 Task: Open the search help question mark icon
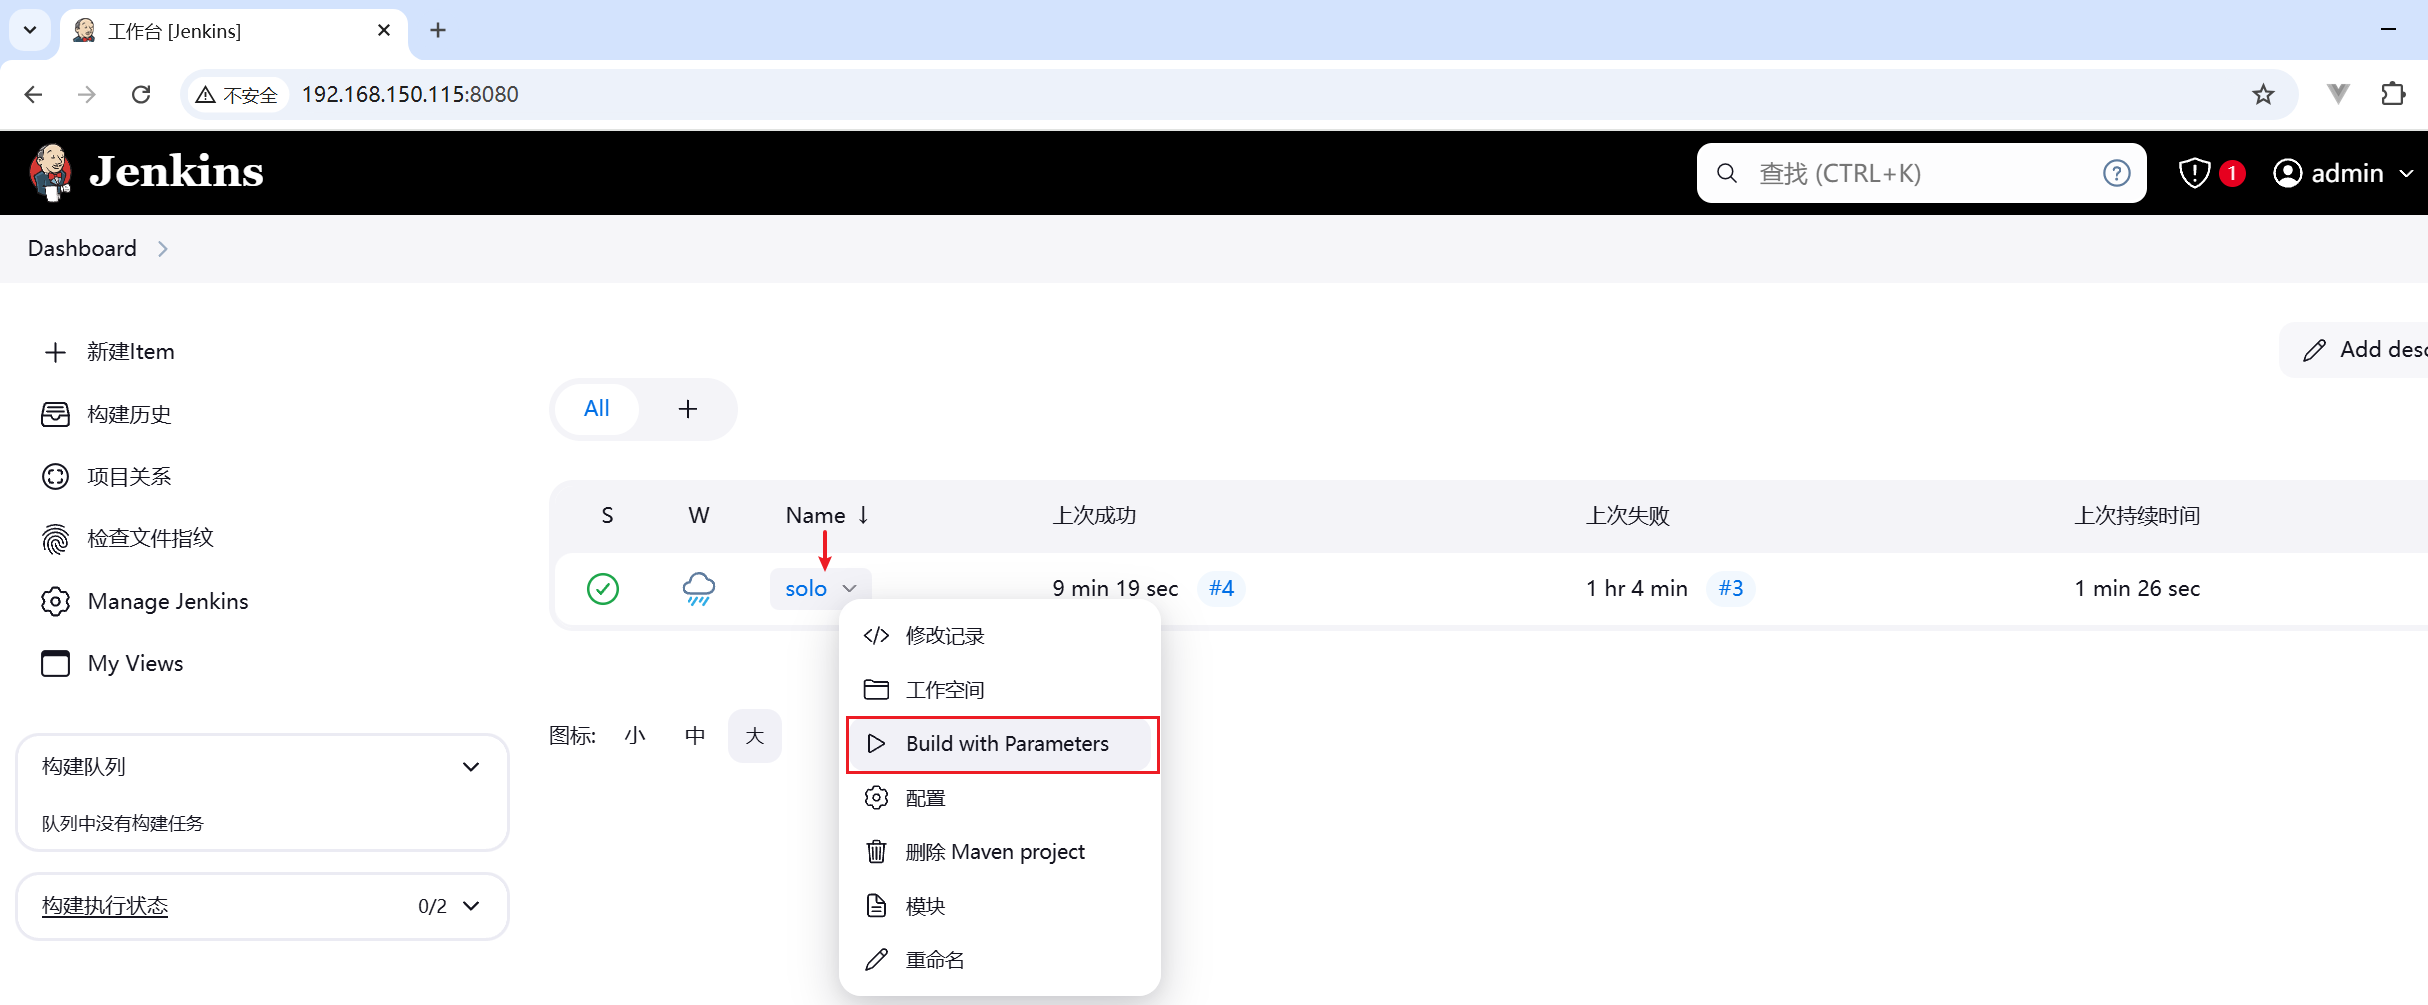coord(2116,173)
